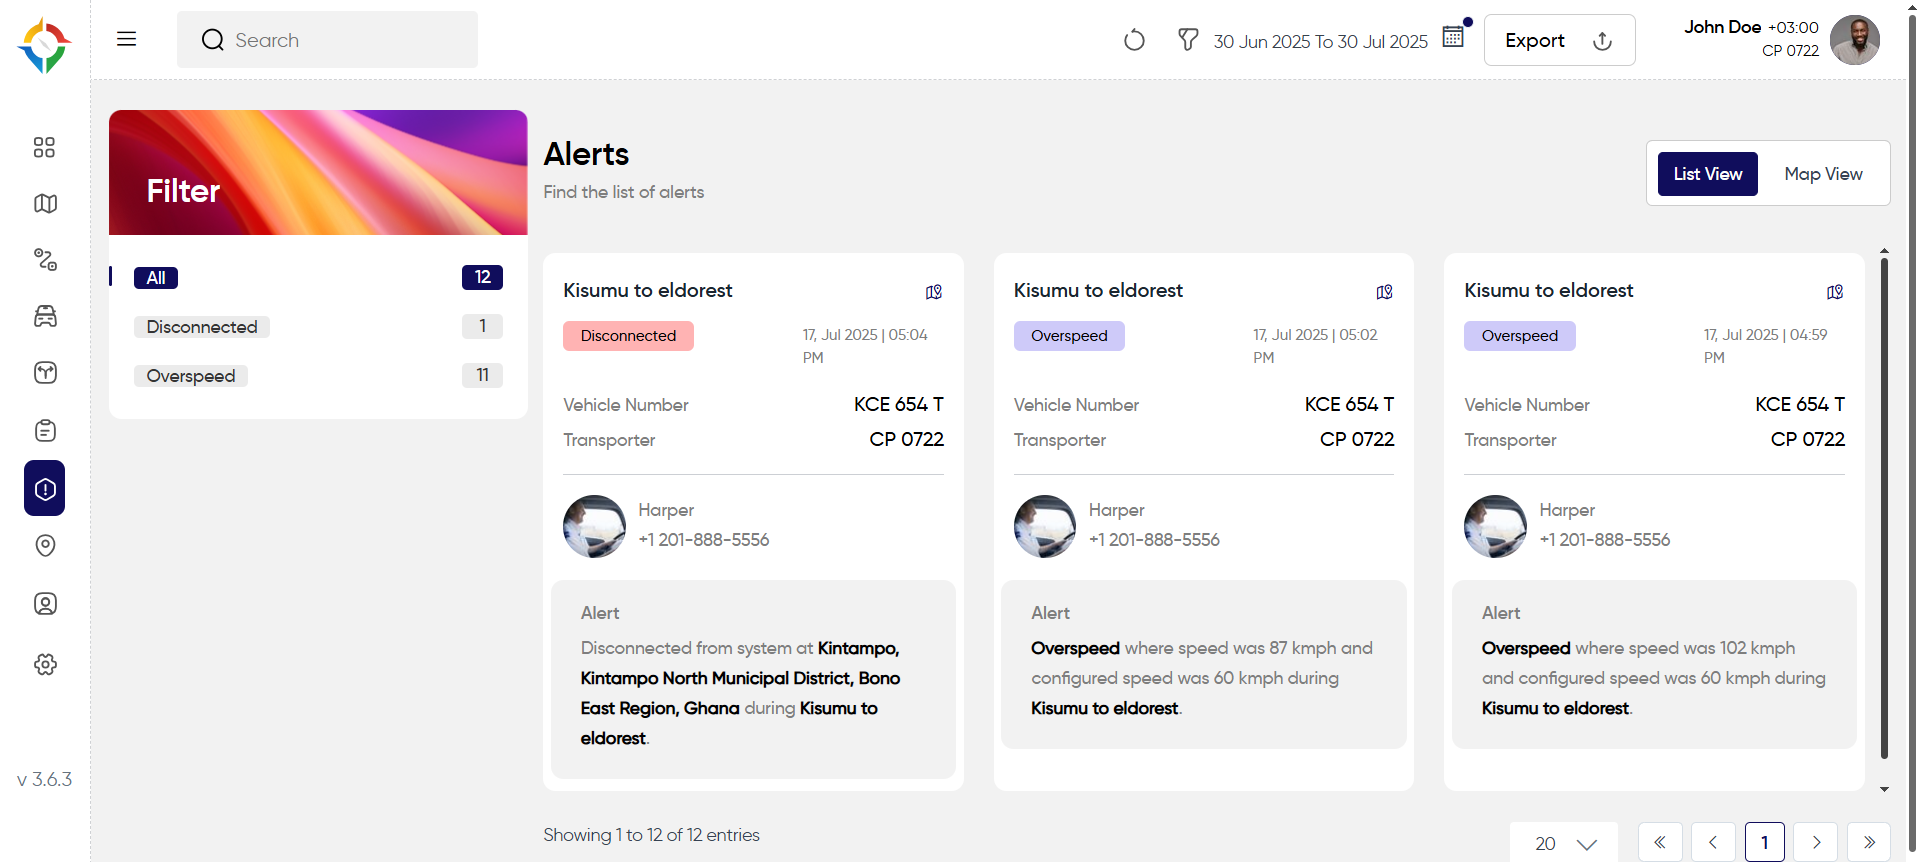Open the dashboard grid icon in sidebar
1918x862 pixels.
point(44,147)
